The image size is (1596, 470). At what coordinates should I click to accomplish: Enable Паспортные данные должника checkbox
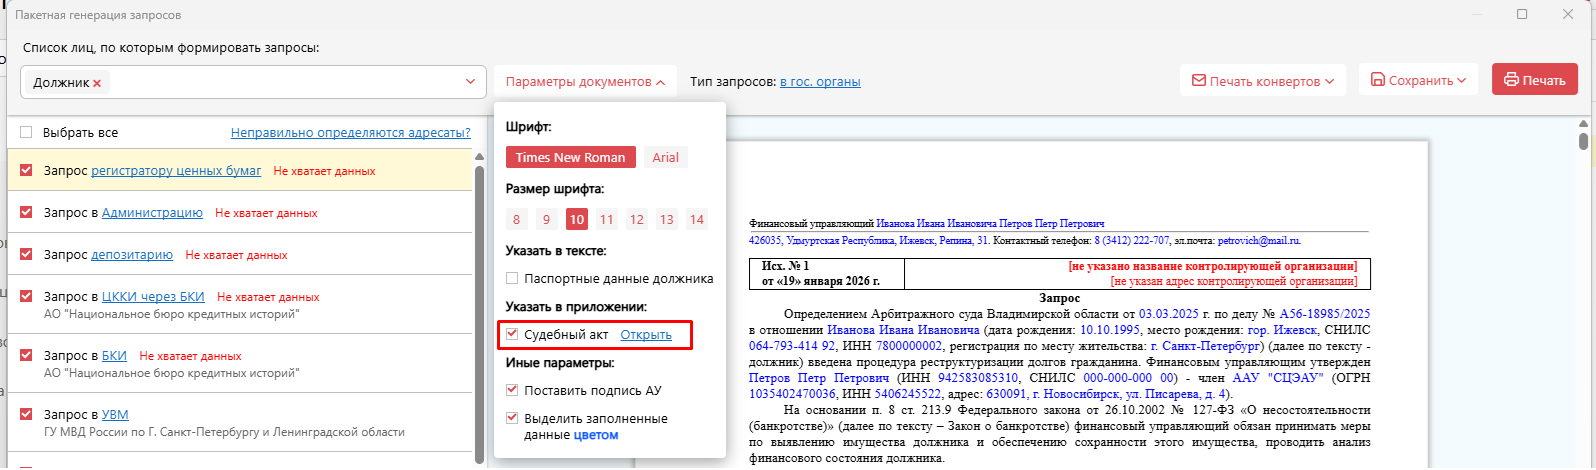[512, 278]
